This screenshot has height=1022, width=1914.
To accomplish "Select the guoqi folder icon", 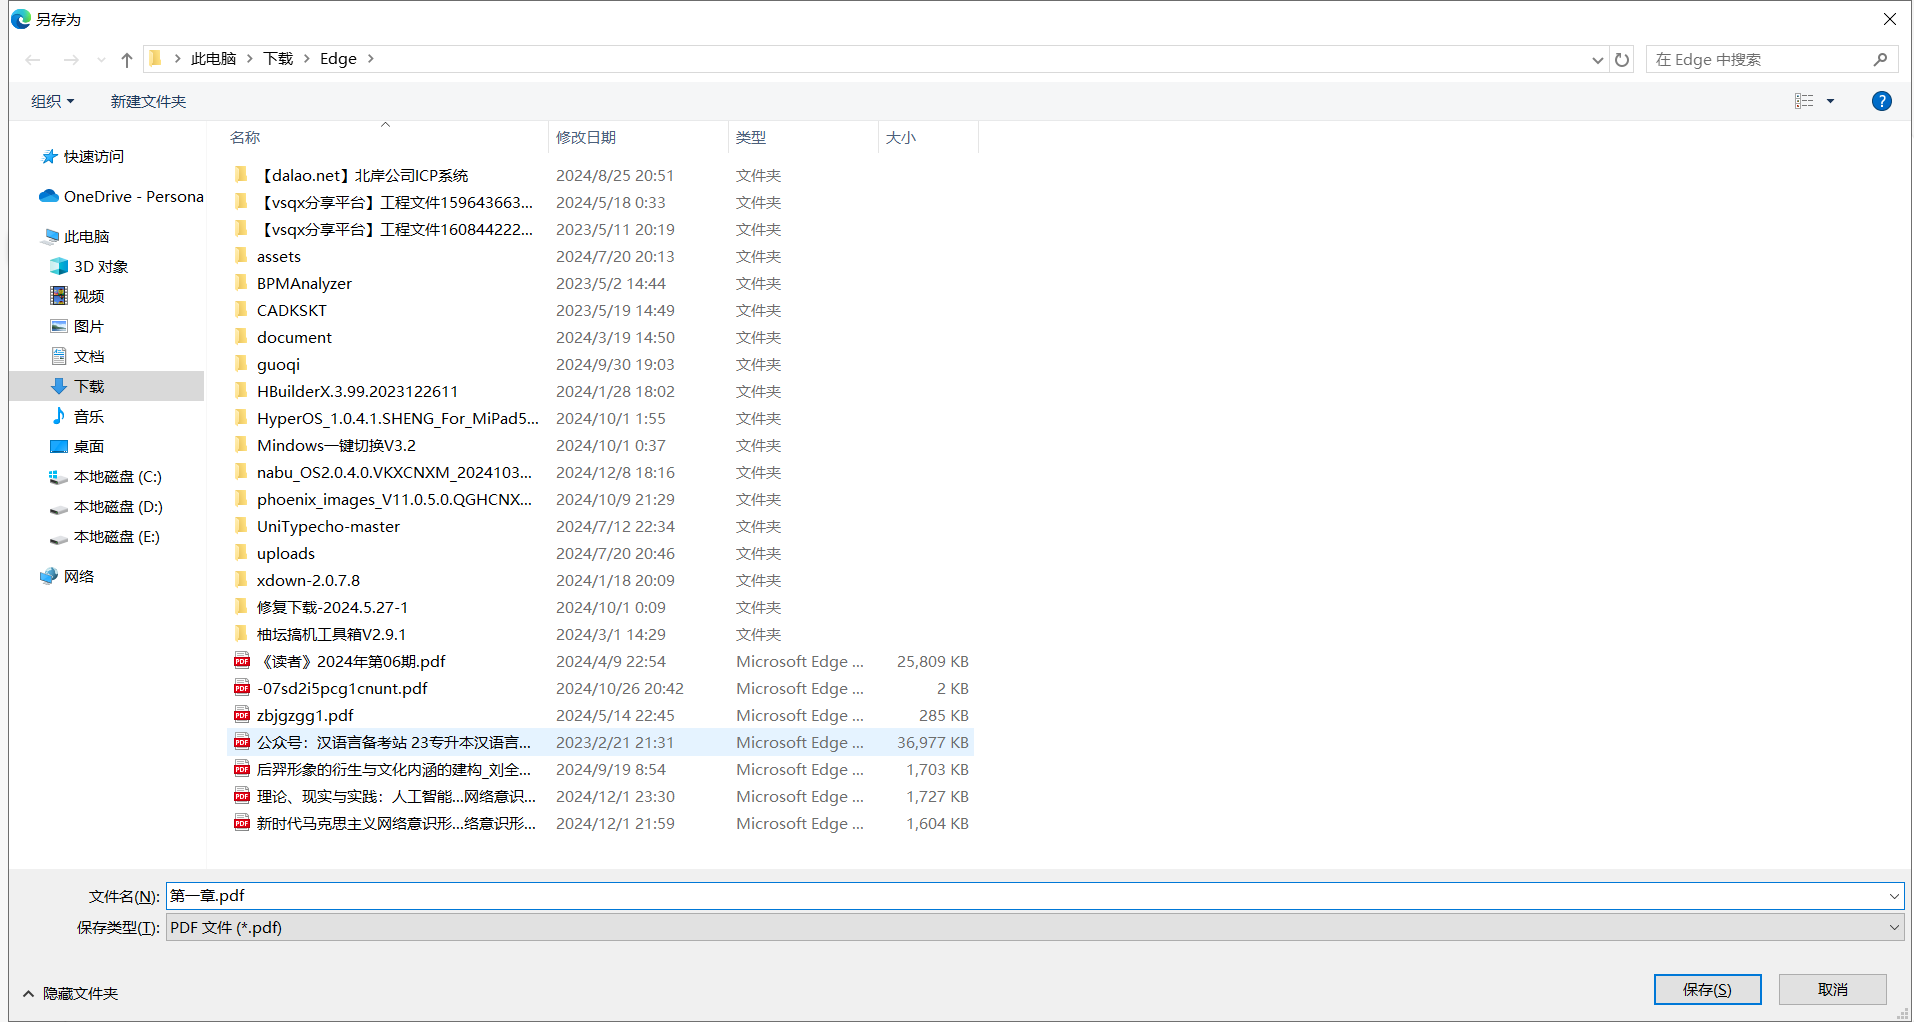I will tap(241, 364).
